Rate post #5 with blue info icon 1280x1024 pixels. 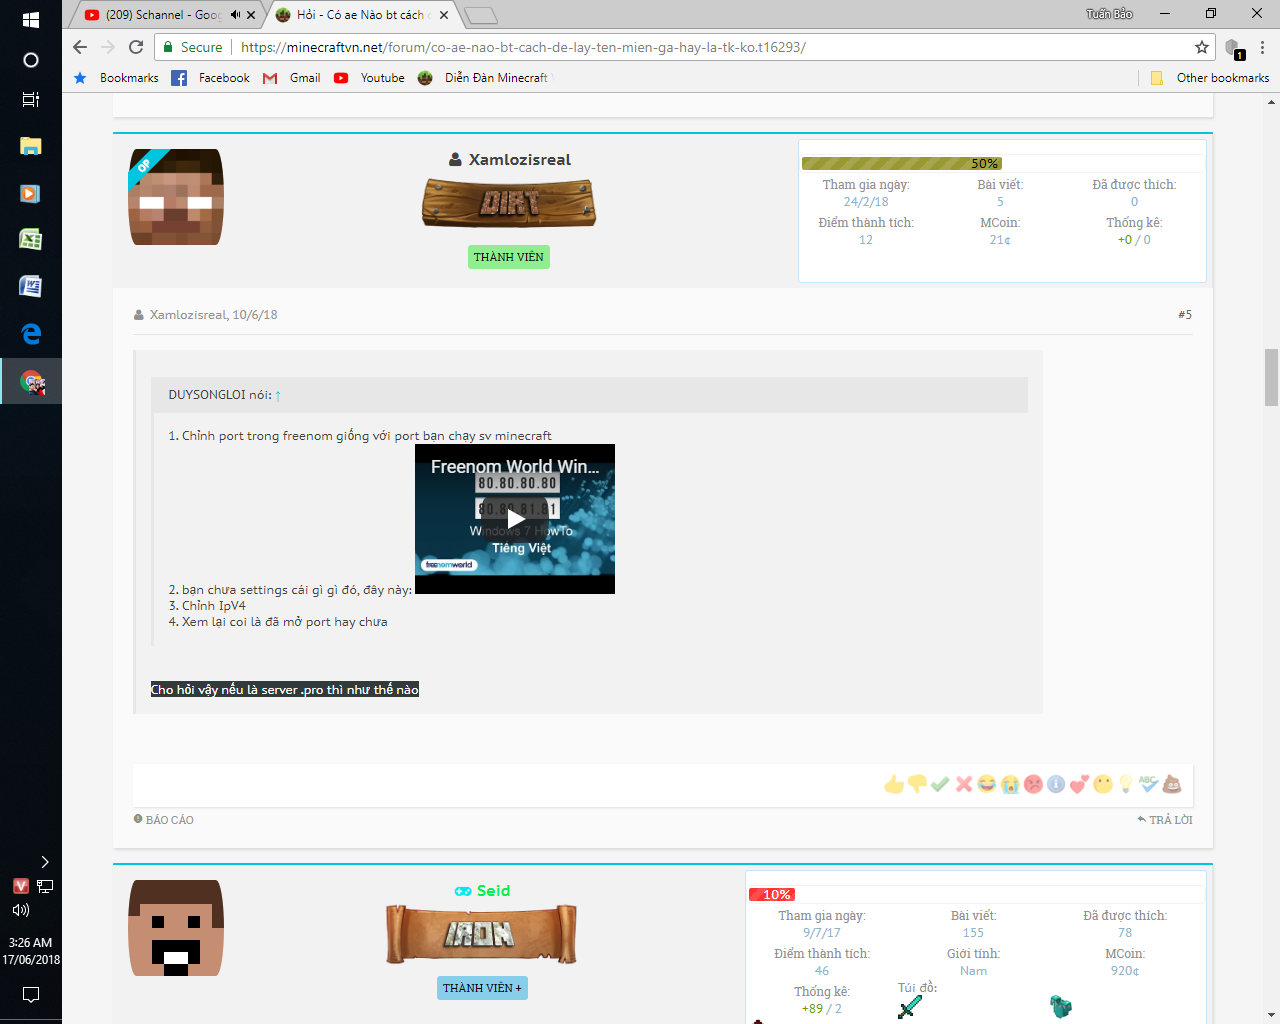pos(1056,784)
